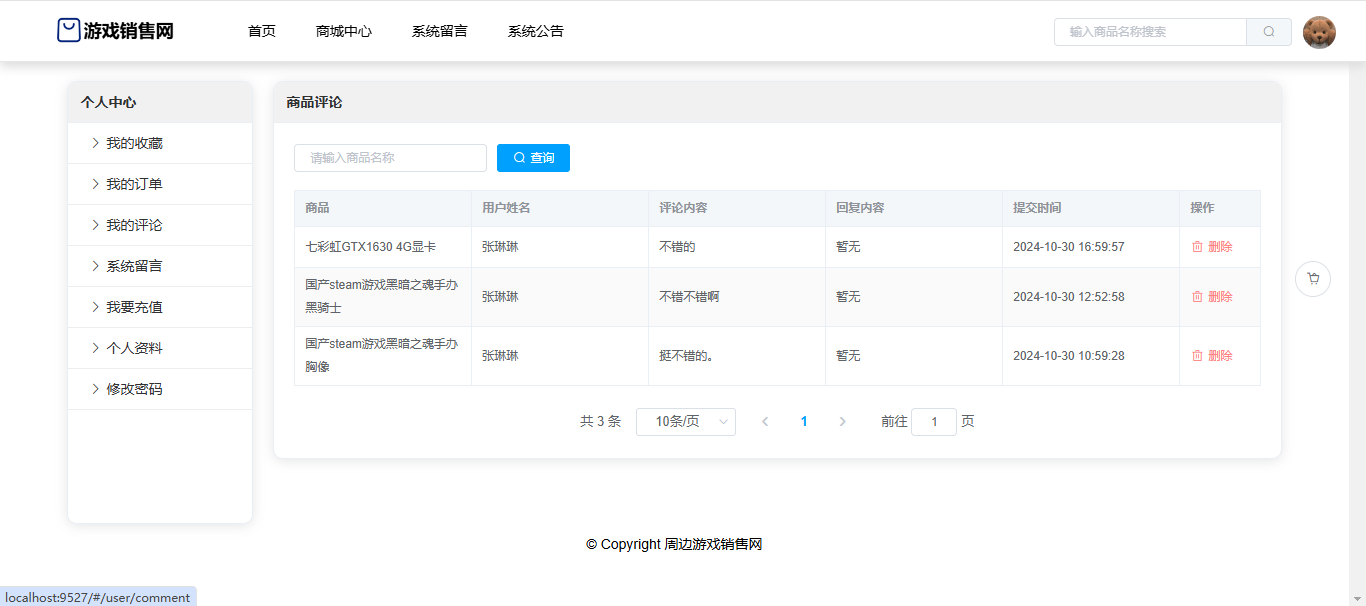1366x606 pixels.
Task: Focus the 请输入商品名称 filter field
Action: [x=390, y=158]
